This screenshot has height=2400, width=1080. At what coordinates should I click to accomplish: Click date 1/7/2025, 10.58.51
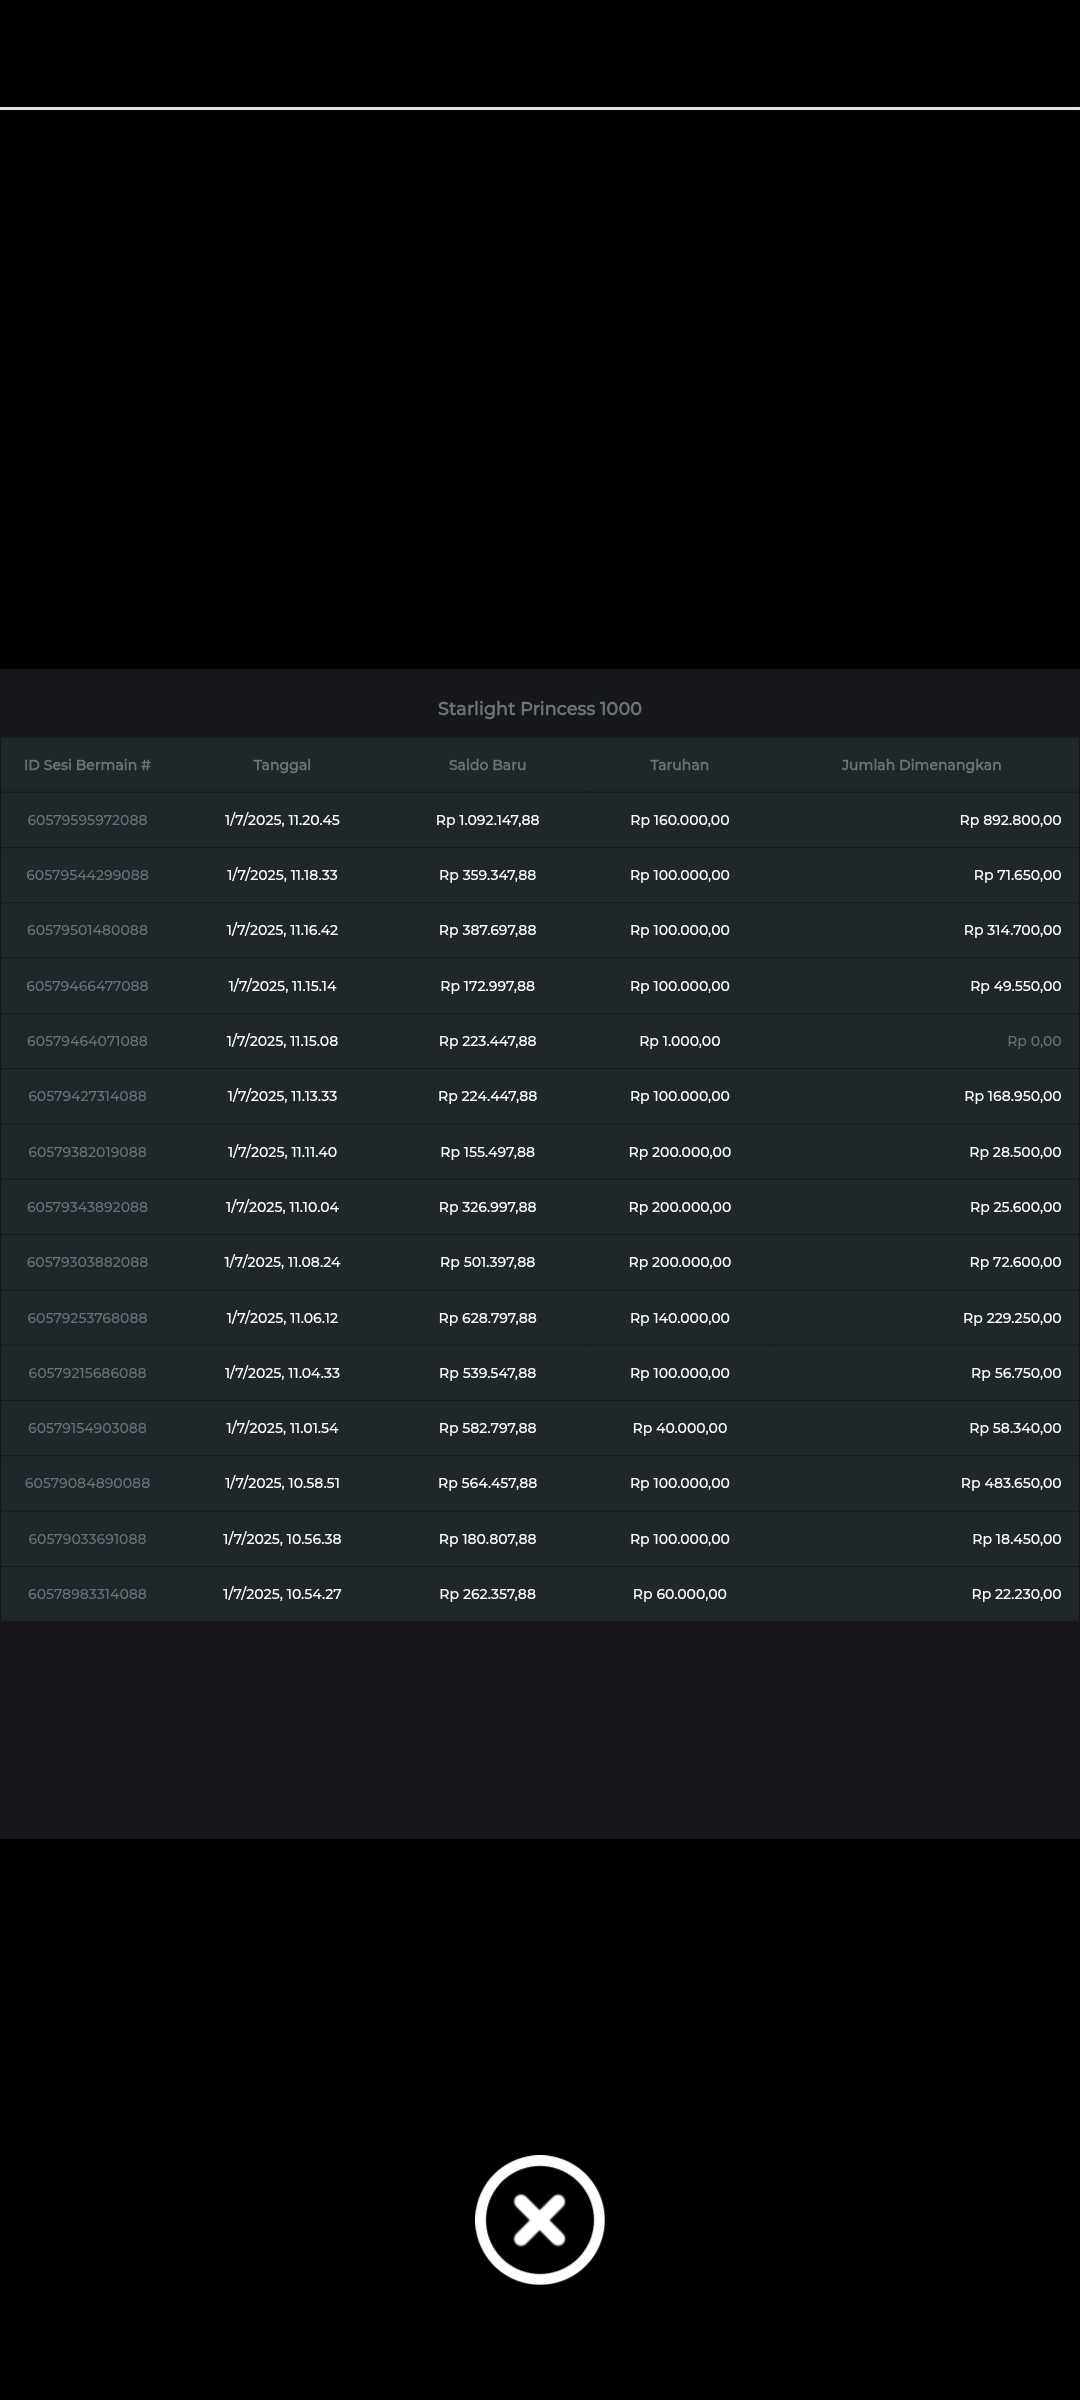[x=282, y=1483]
